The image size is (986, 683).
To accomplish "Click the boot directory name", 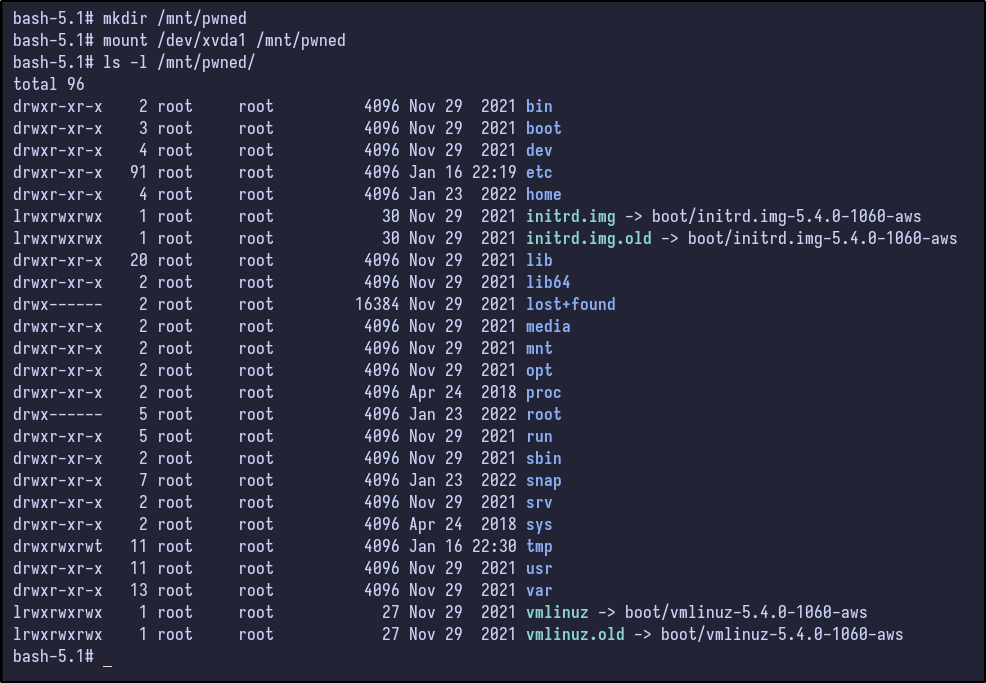I will pyautogui.click(x=543, y=128).
